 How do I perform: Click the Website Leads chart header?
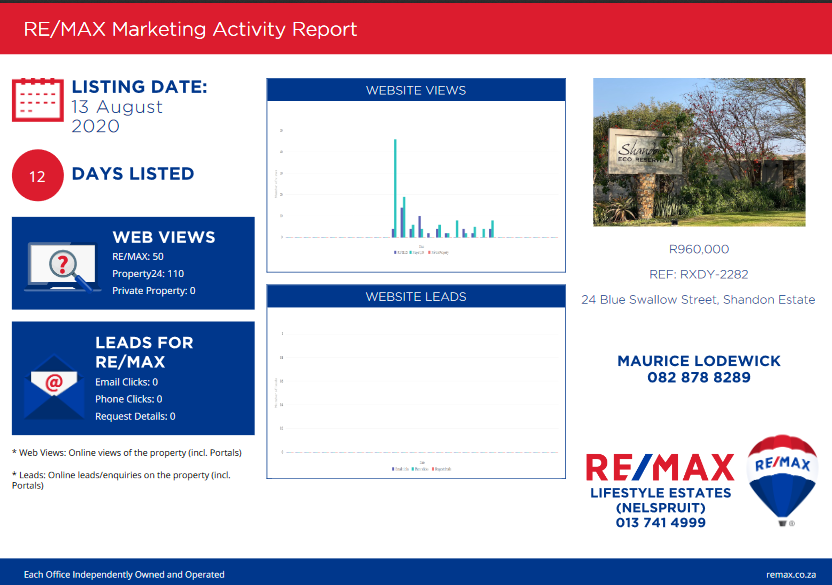click(416, 297)
